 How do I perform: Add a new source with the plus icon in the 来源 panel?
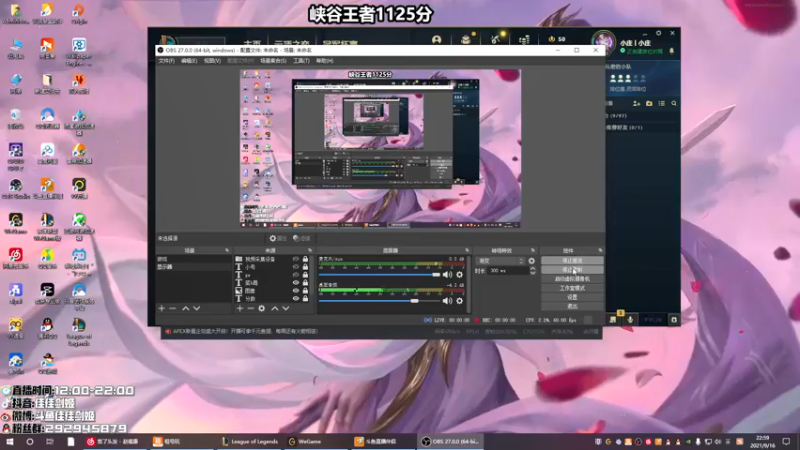point(240,308)
